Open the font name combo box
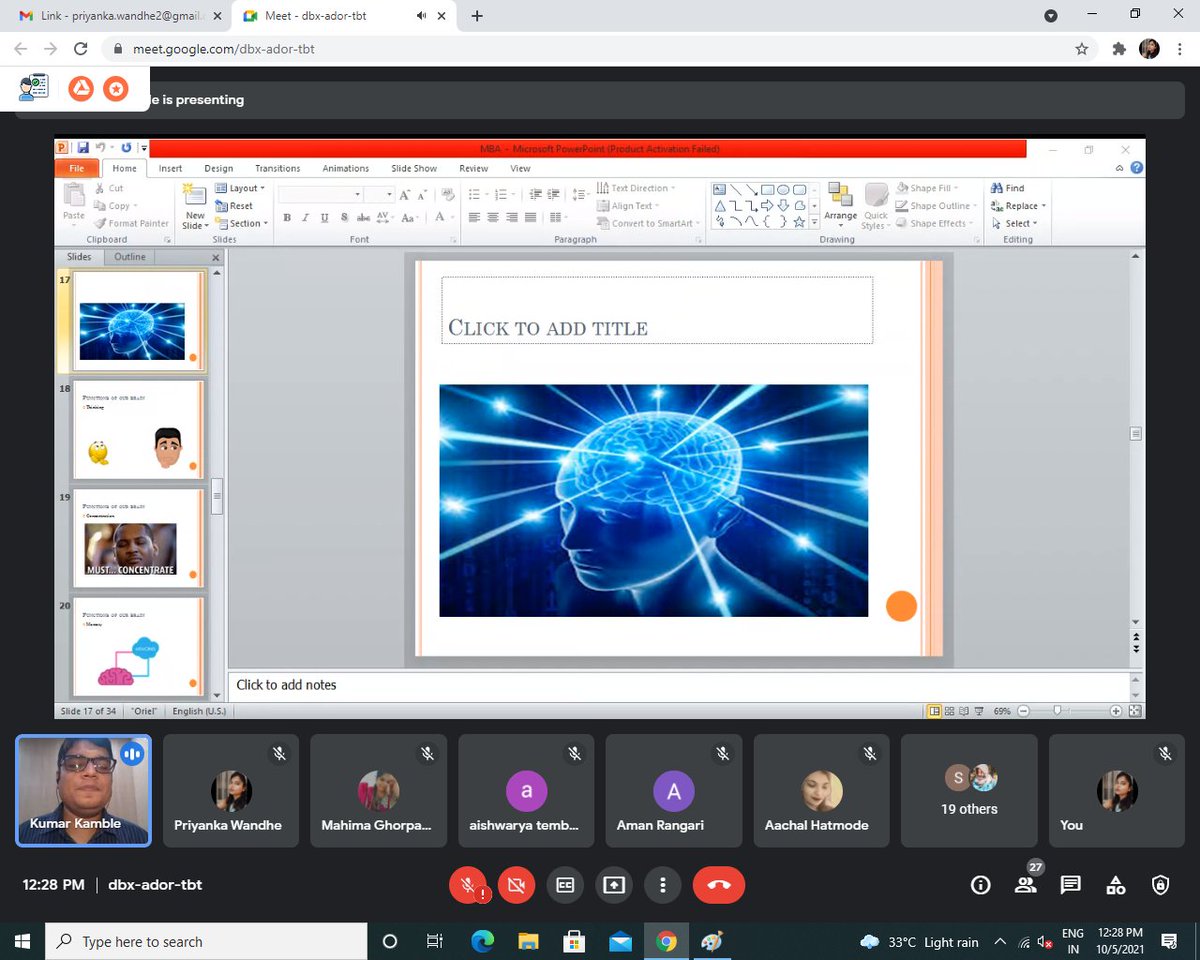 pos(320,194)
